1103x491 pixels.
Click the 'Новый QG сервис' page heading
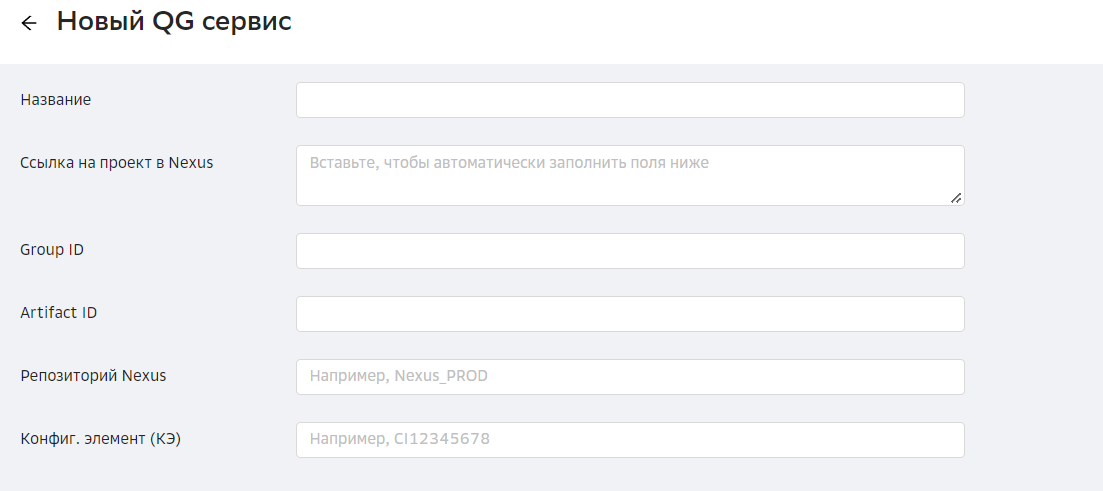point(174,22)
